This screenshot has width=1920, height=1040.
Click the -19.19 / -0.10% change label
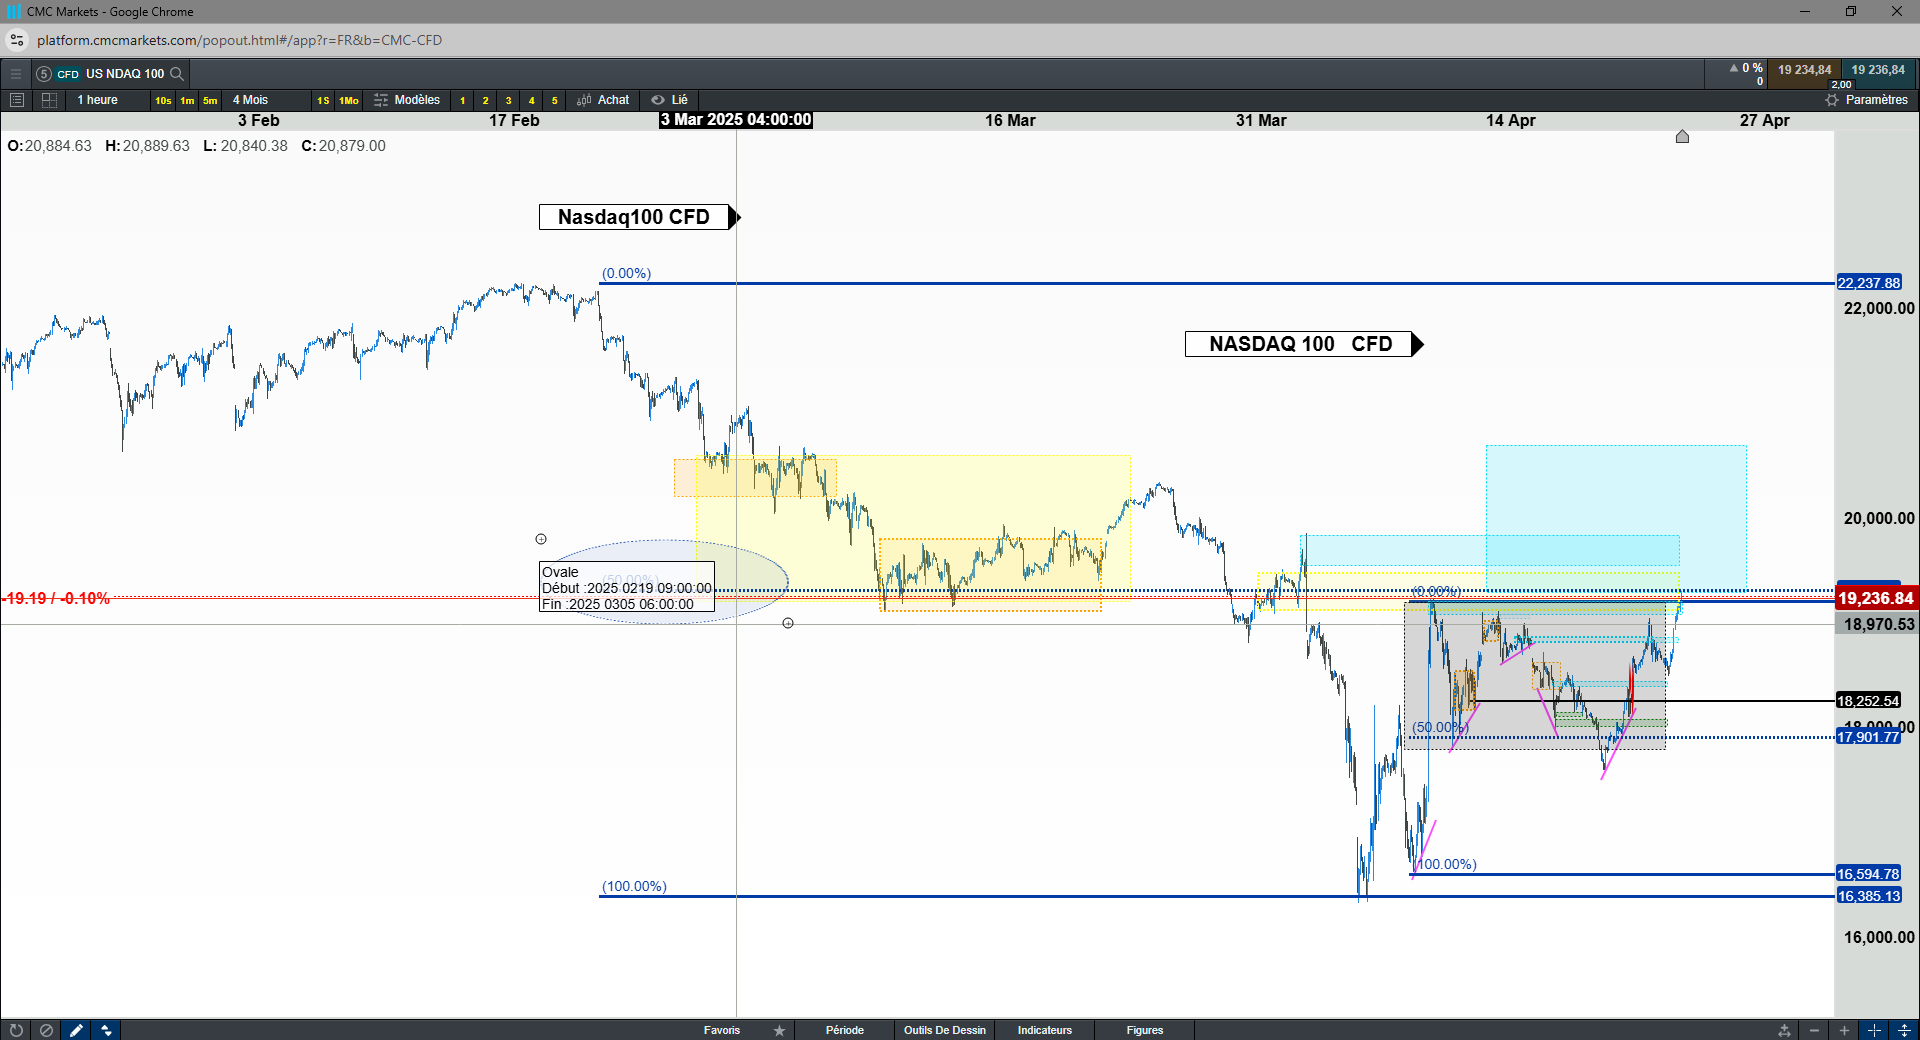(58, 598)
